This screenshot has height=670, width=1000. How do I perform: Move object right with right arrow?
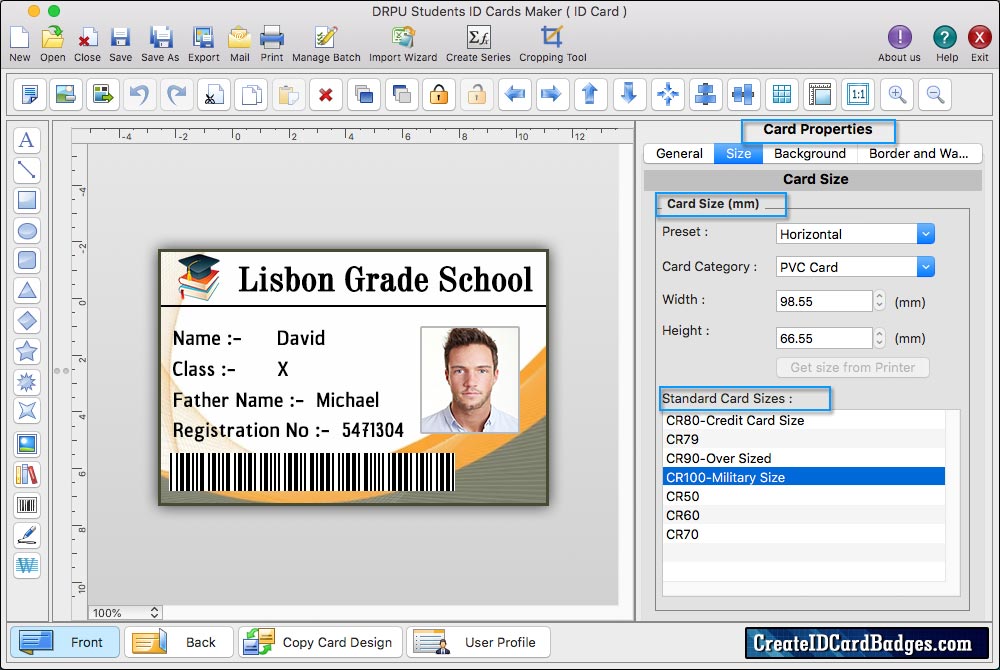tap(552, 94)
